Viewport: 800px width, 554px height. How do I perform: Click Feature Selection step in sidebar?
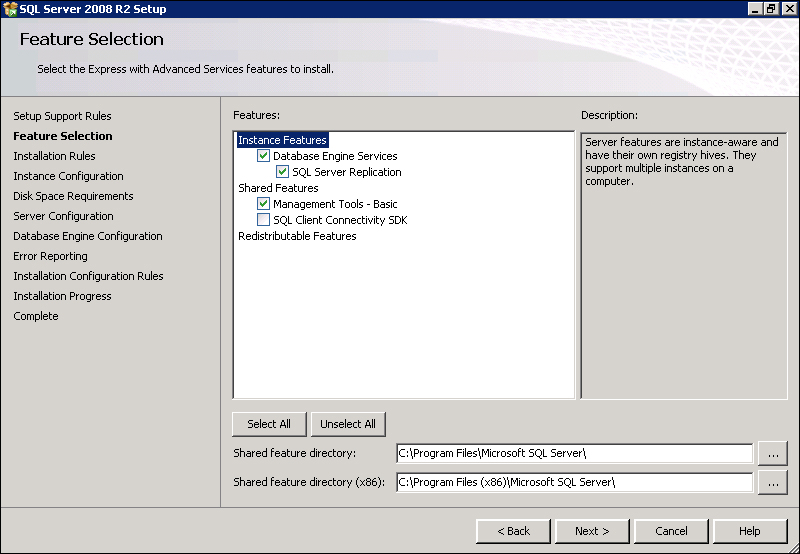click(63, 136)
